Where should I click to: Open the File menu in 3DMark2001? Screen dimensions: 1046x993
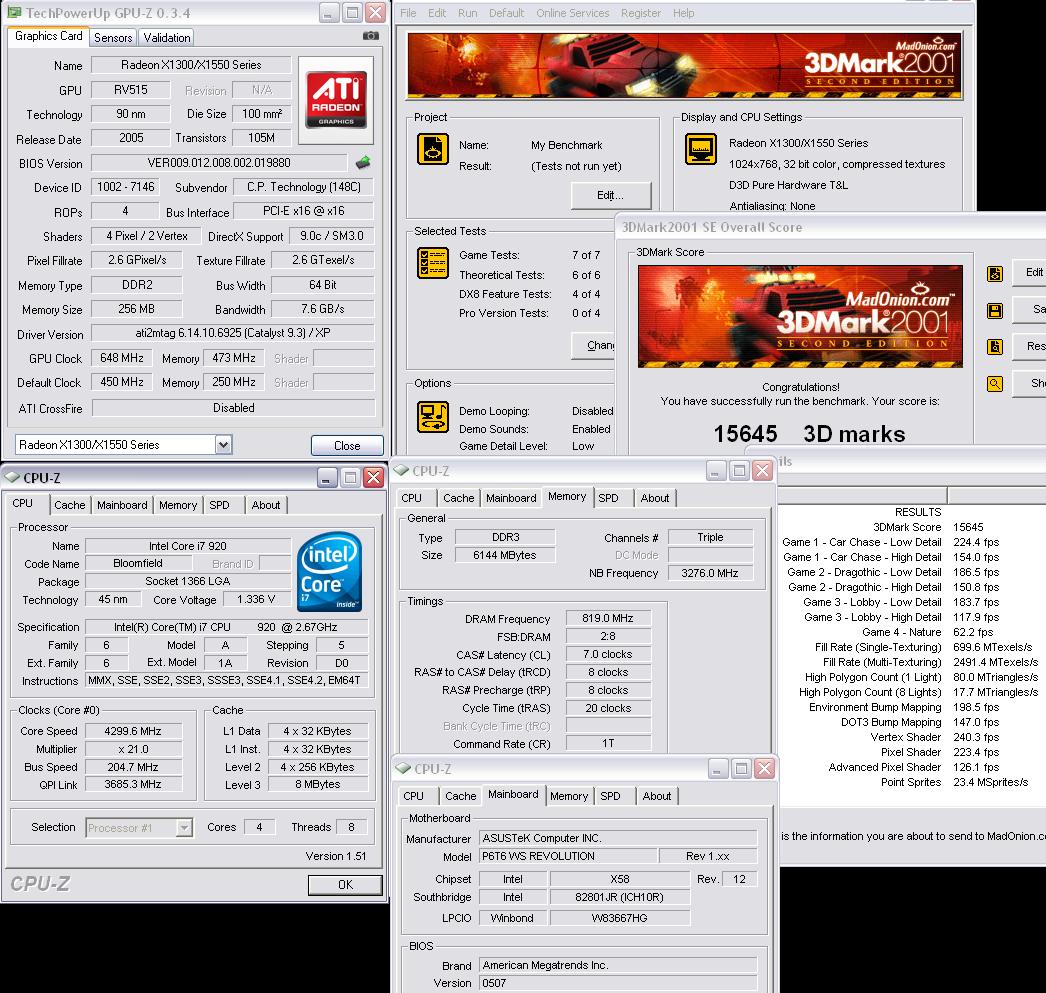click(408, 13)
